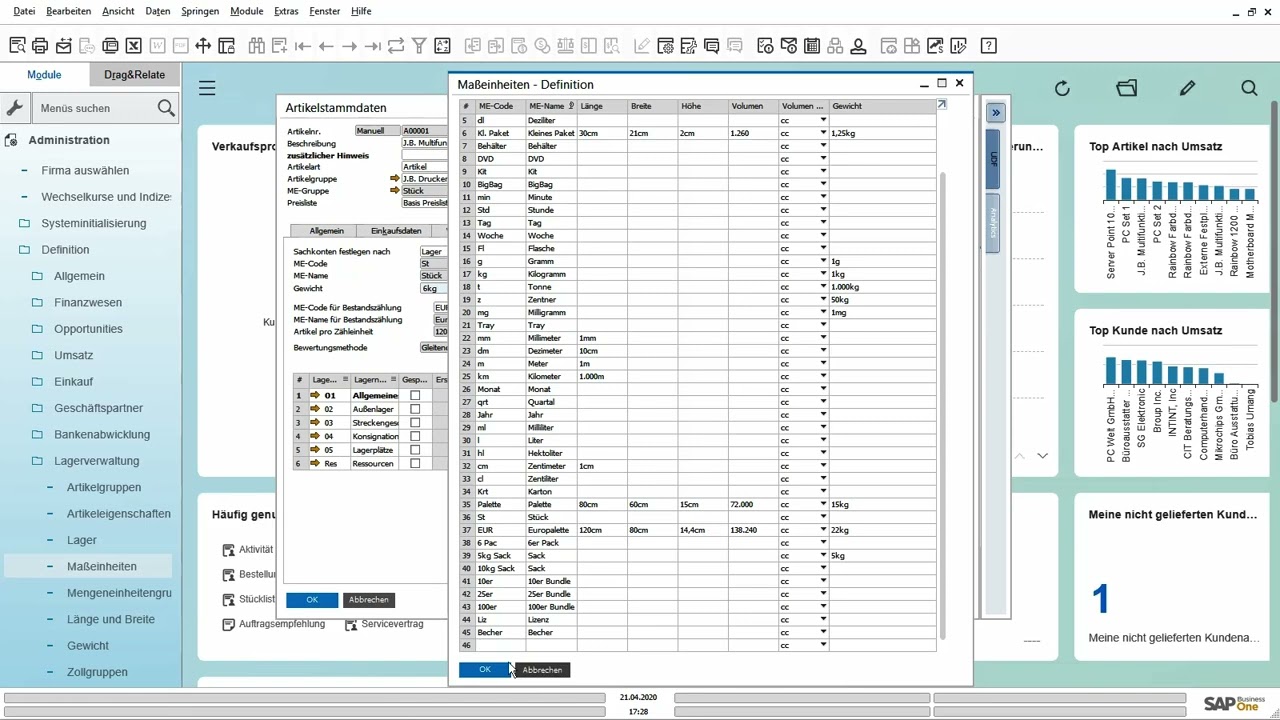Switch to the Drag&Relate tab
Screen dimensions: 1280x720
point(135,75)
